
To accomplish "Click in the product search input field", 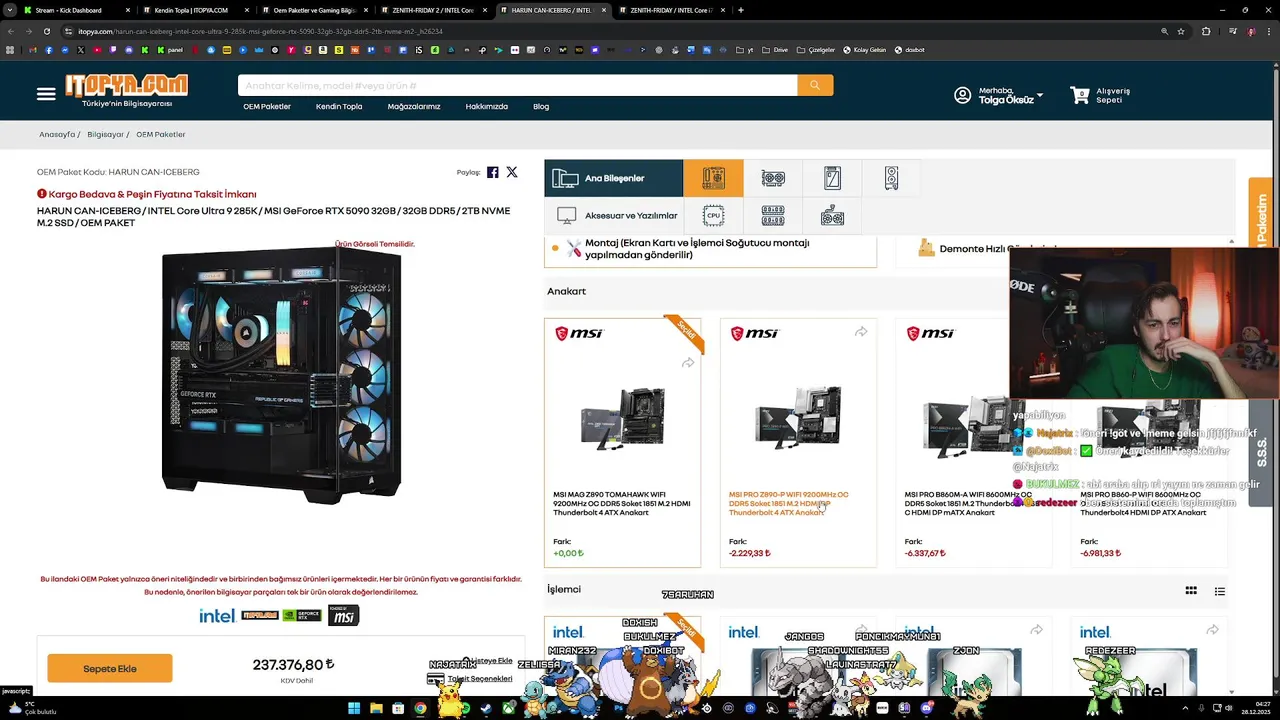I will 517,86.
